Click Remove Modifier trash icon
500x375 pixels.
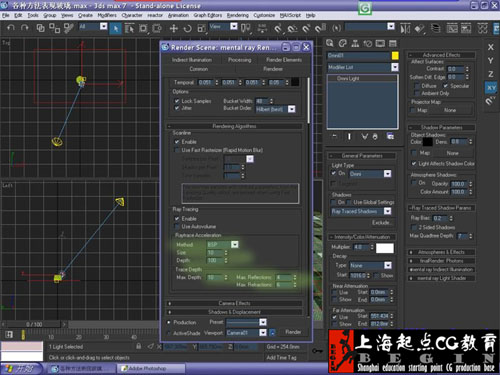tap(375, 136)
